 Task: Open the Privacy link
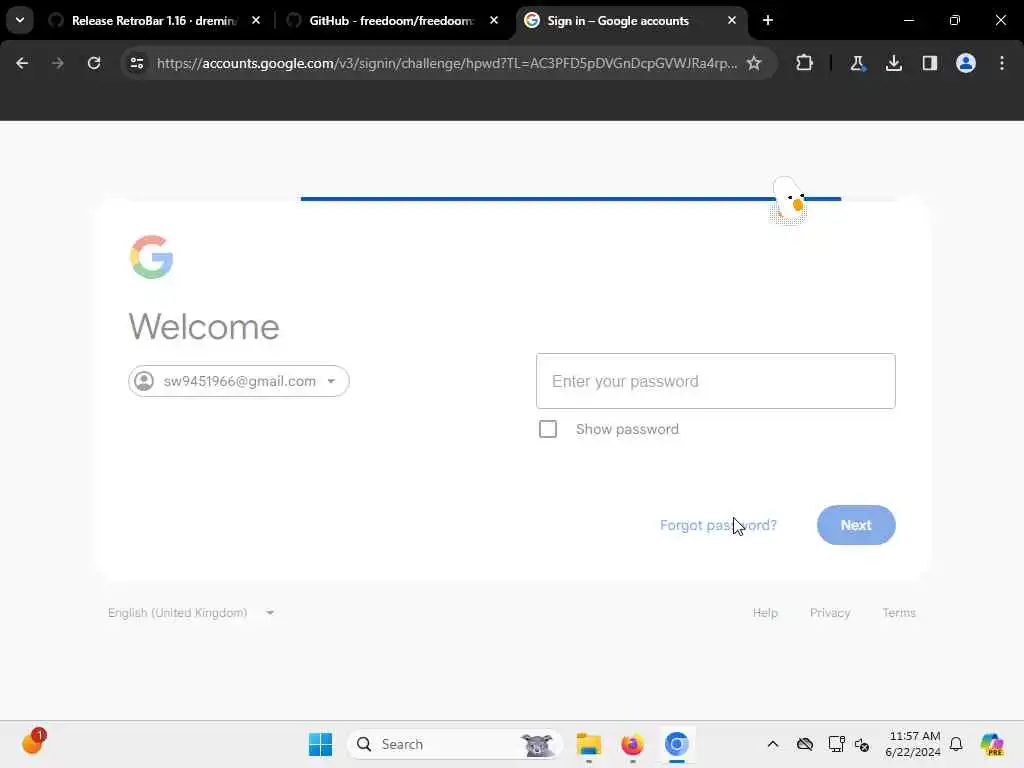830,613
